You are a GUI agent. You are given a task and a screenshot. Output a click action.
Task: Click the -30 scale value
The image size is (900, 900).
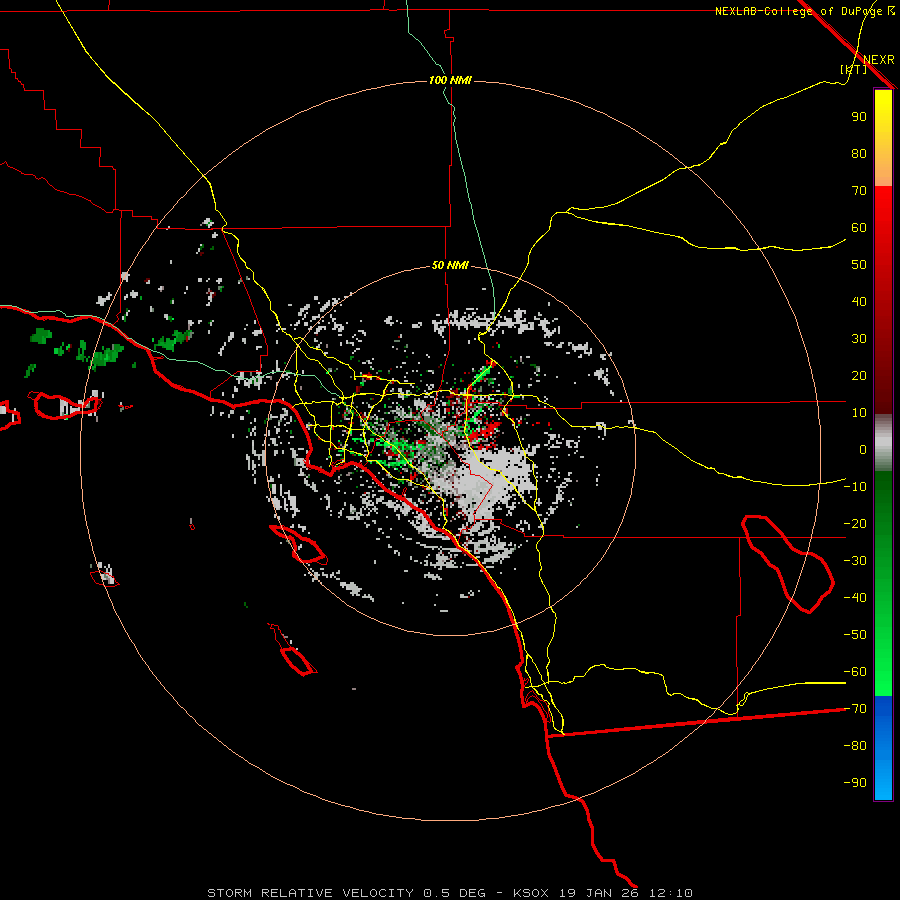click(x=855, y=561)
